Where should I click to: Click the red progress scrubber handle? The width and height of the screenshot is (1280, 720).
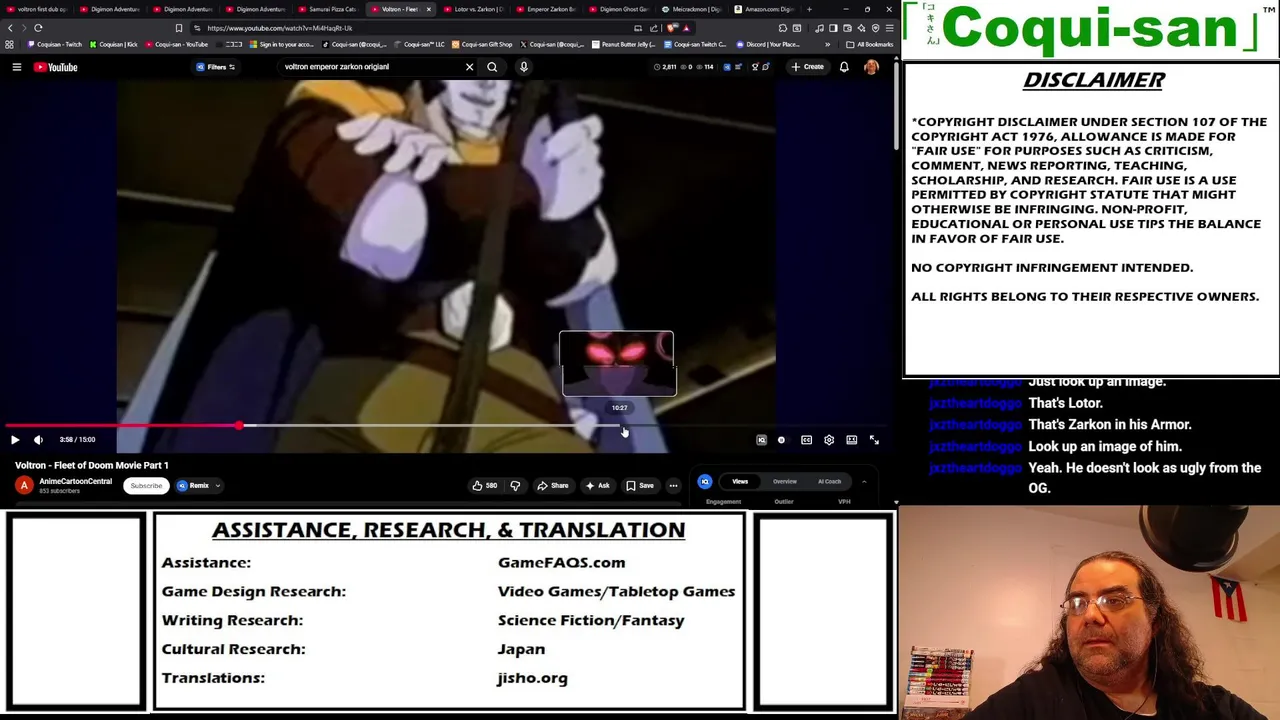(x=239, y=426)
